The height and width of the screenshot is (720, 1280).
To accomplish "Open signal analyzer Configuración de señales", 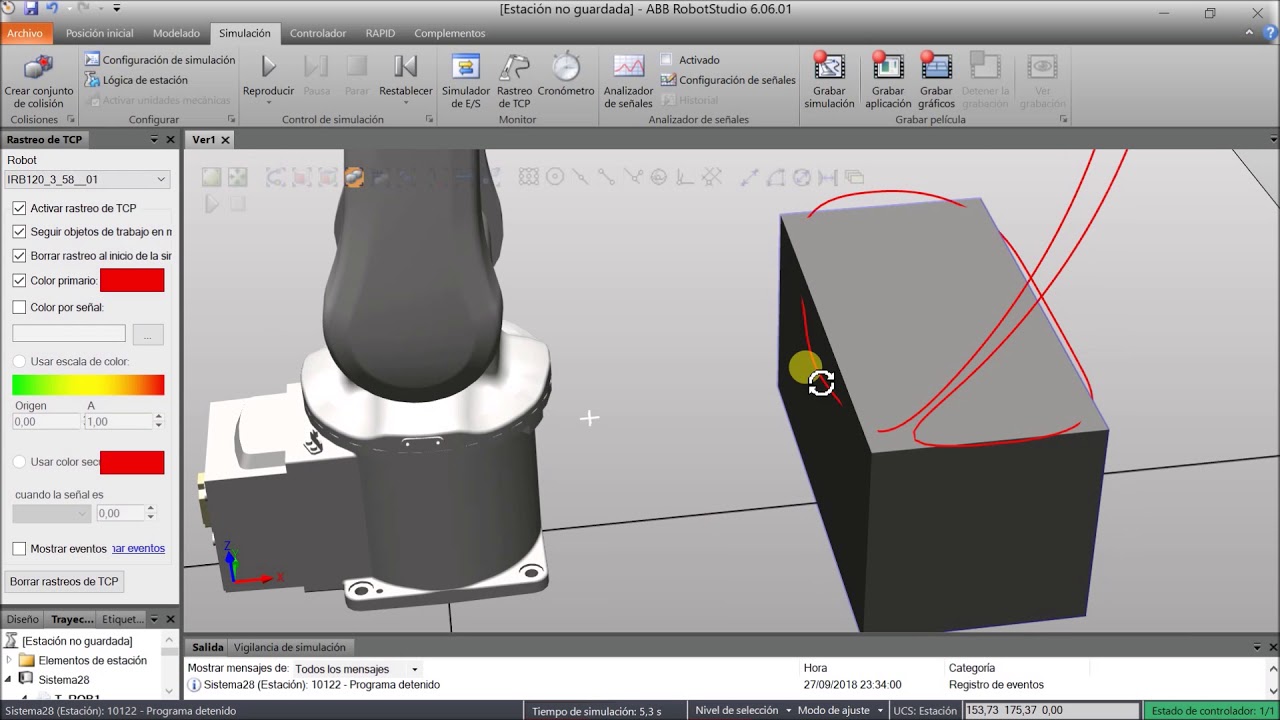I will pyautogui.click(x=728, y=80).
